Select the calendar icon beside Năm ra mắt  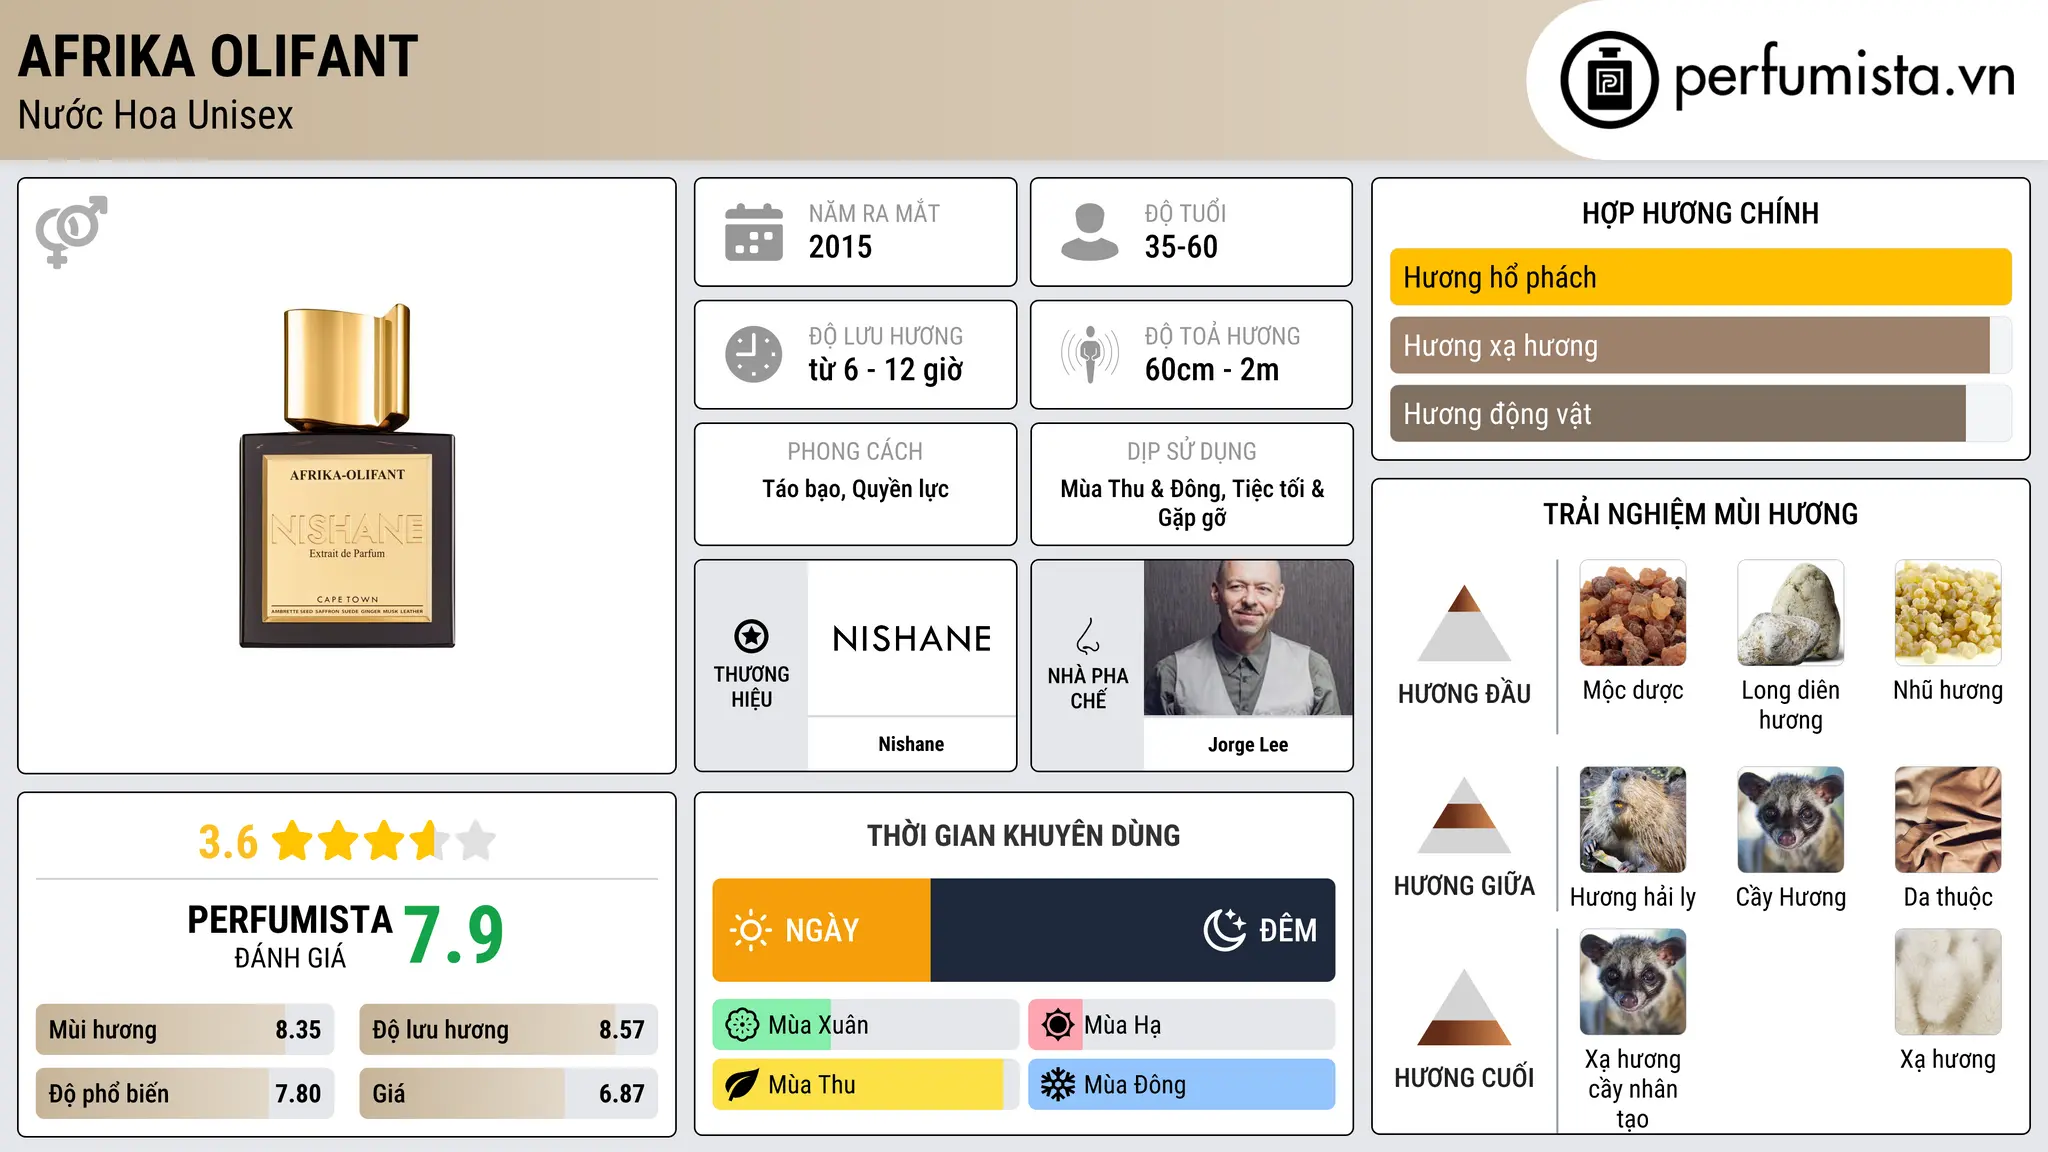click(x=754, y=232)
